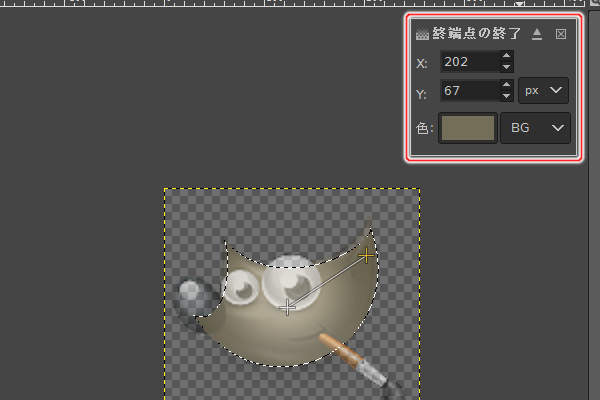Close the 終端点の終了 overlay panel
Viewport: 600px width, 400px height.
pos(561,34)
